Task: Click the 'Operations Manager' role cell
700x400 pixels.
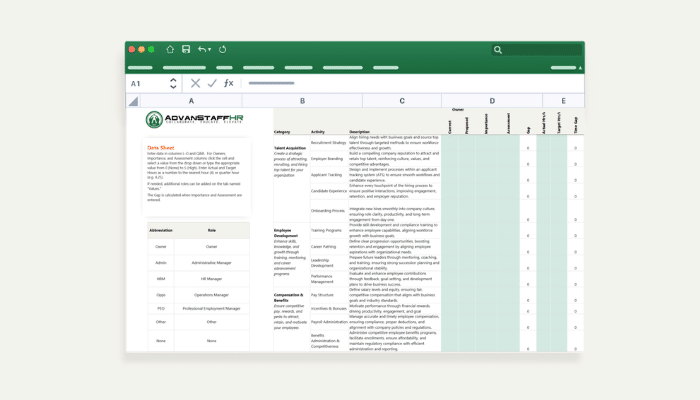Action: click(x=212, y=295)
